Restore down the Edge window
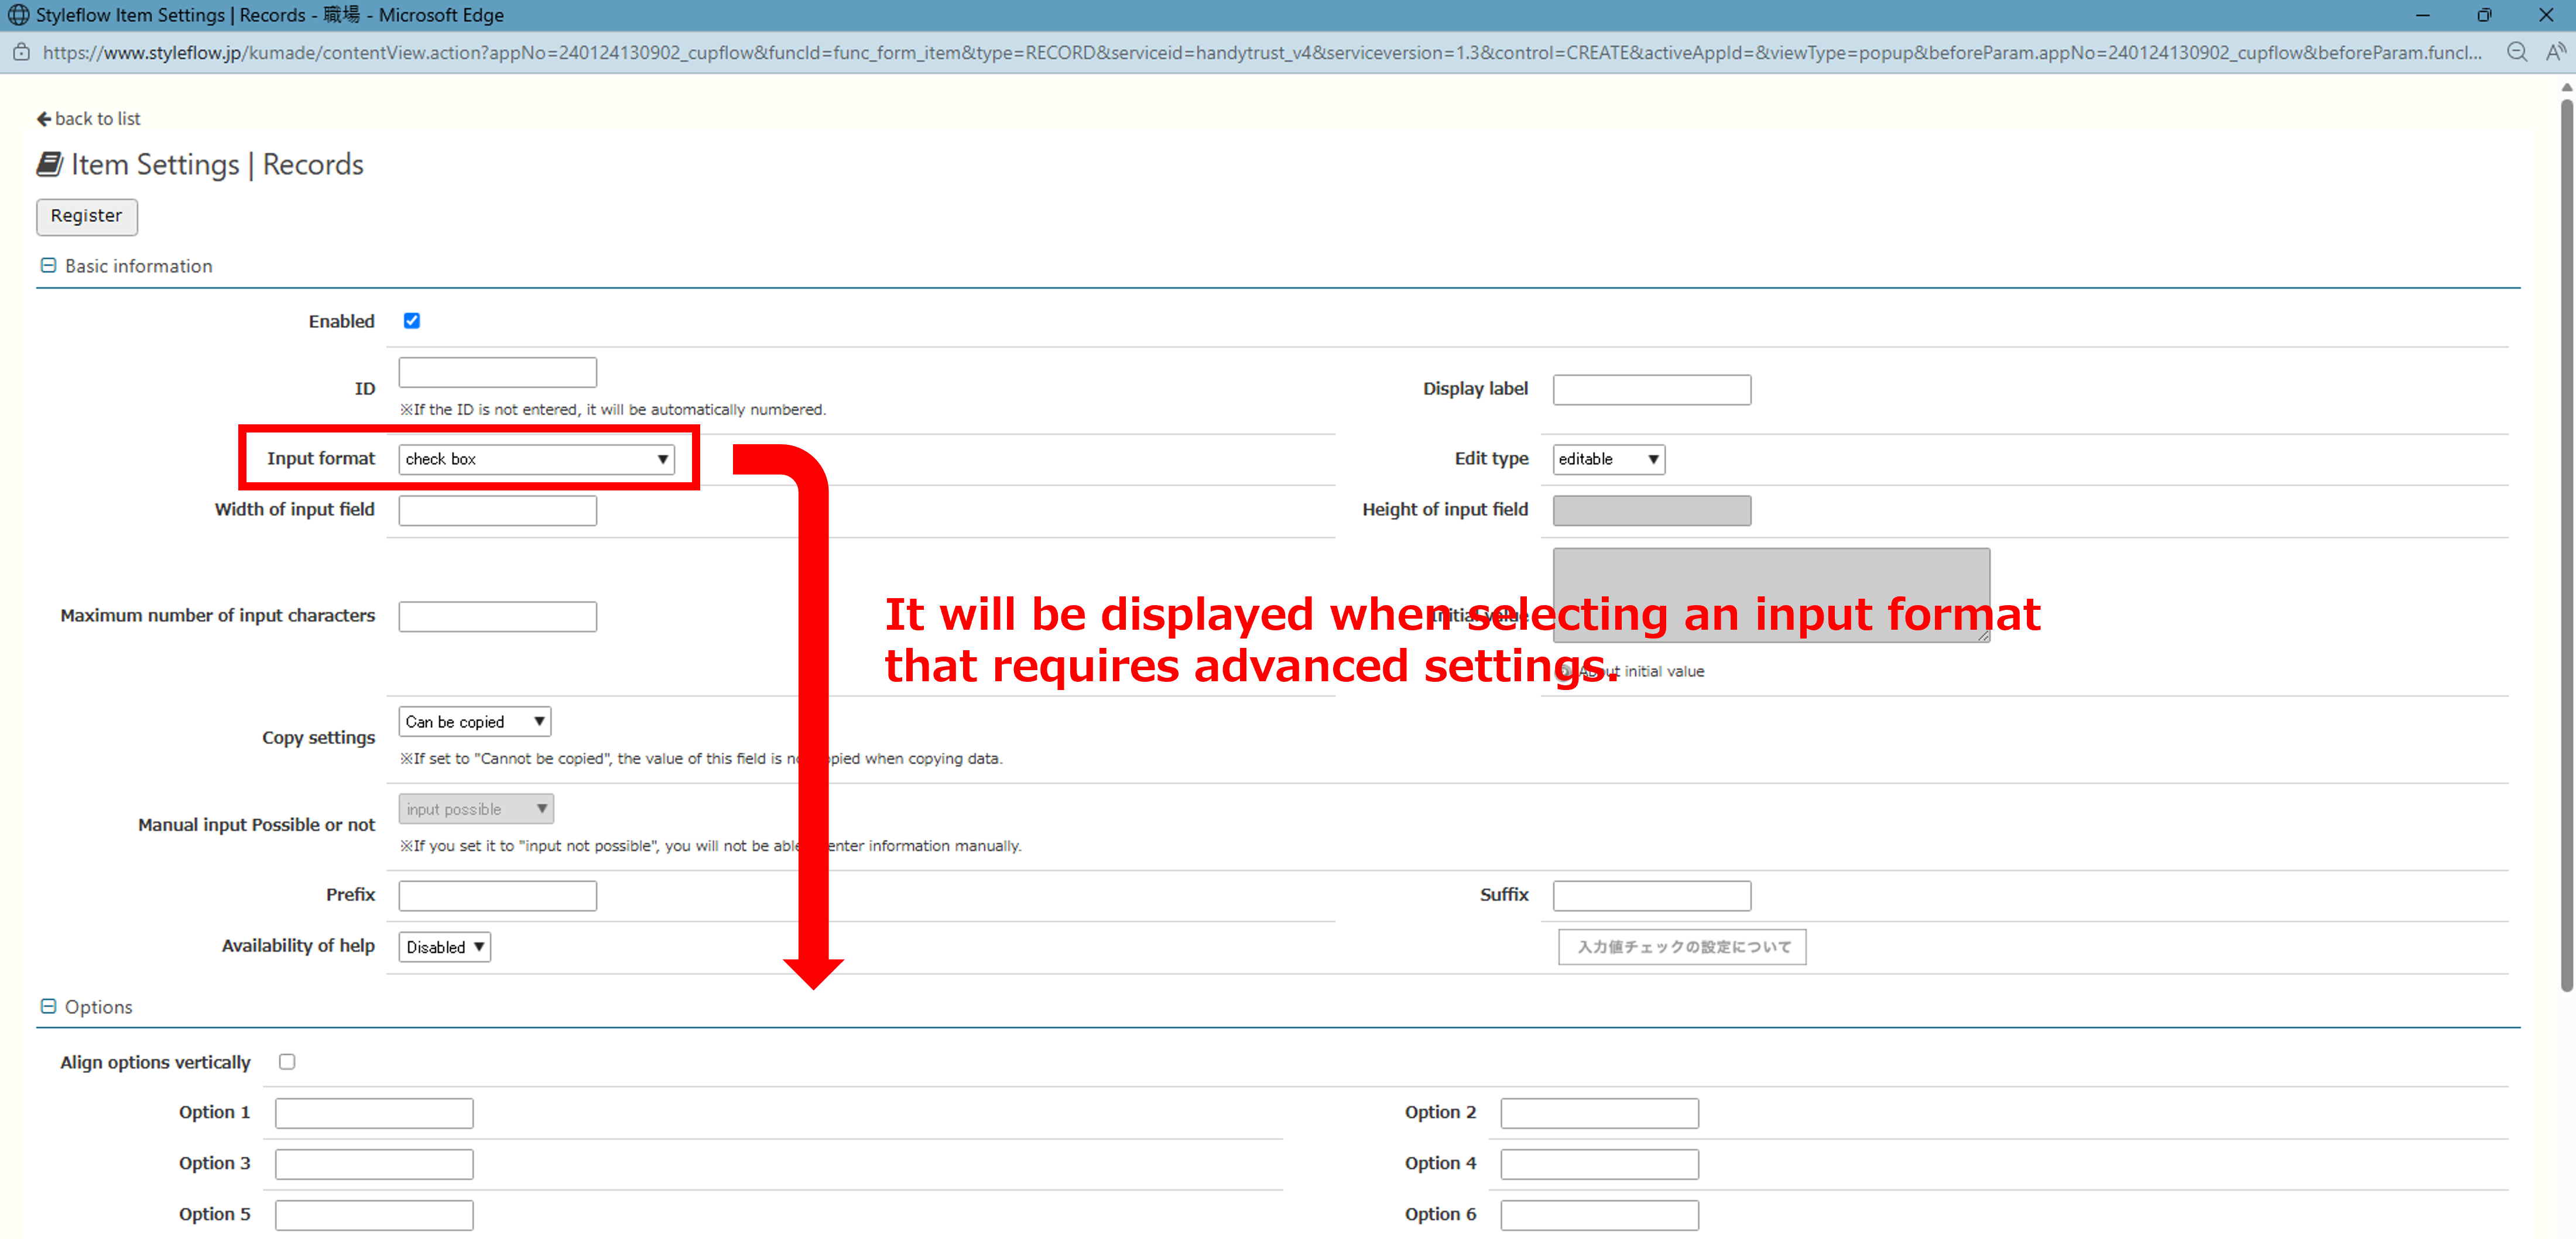The height and width of the screenshot is (1239, 2576). (x=2484, y=15)
